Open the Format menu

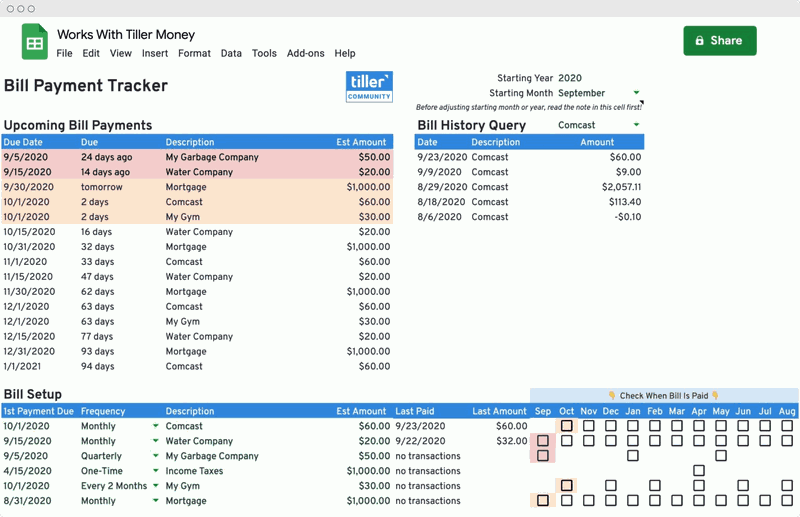click(194, 53)
